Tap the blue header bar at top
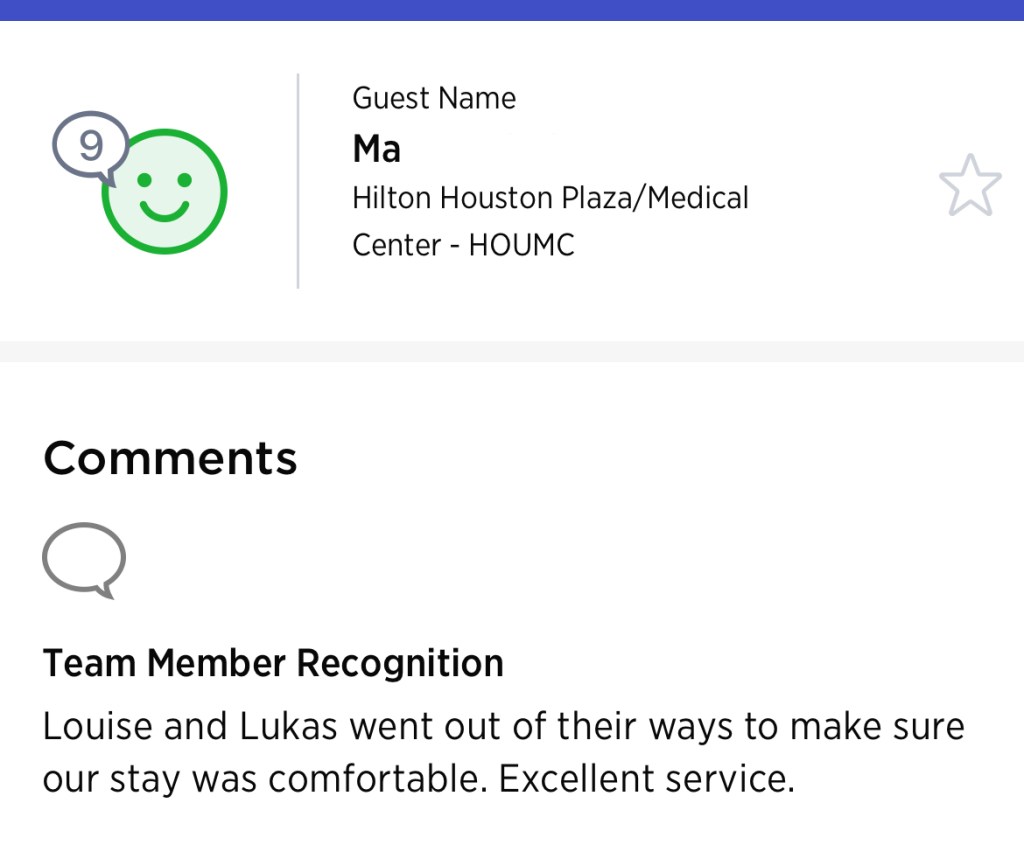This screenshot has height=852, width=1024. pos(512,10)
